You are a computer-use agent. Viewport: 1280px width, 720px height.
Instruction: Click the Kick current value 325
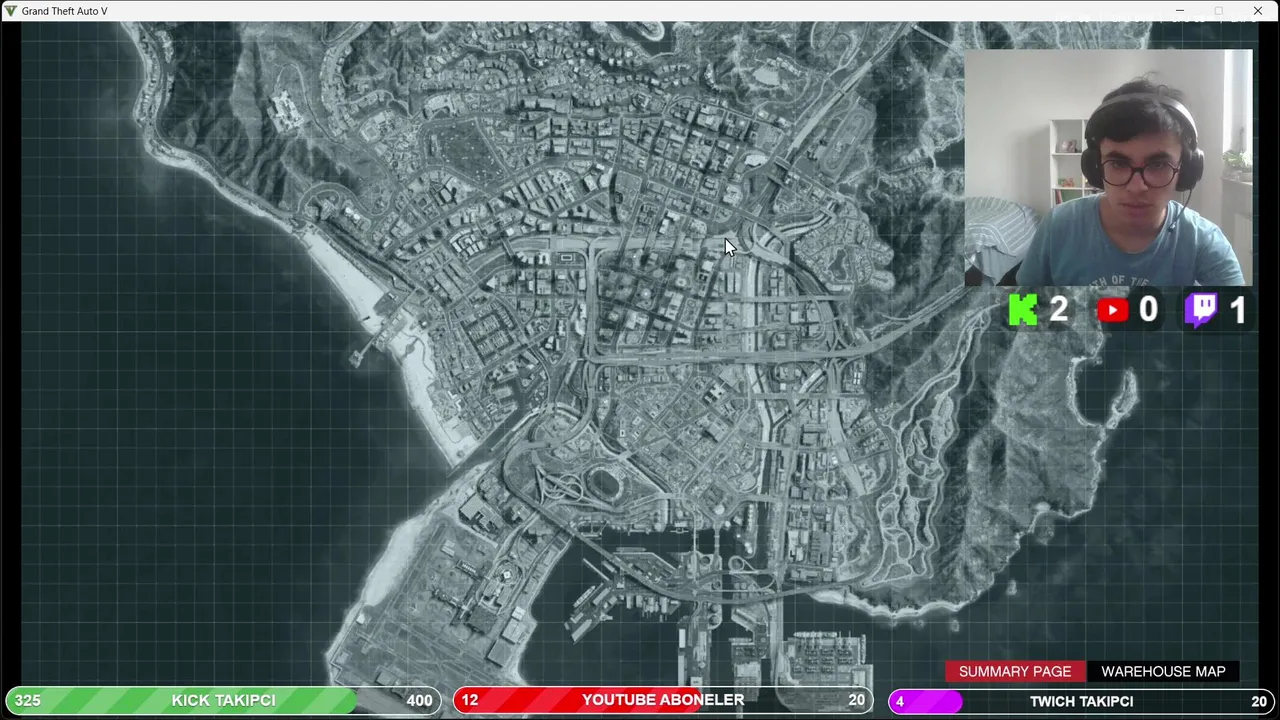pos(27,701)
